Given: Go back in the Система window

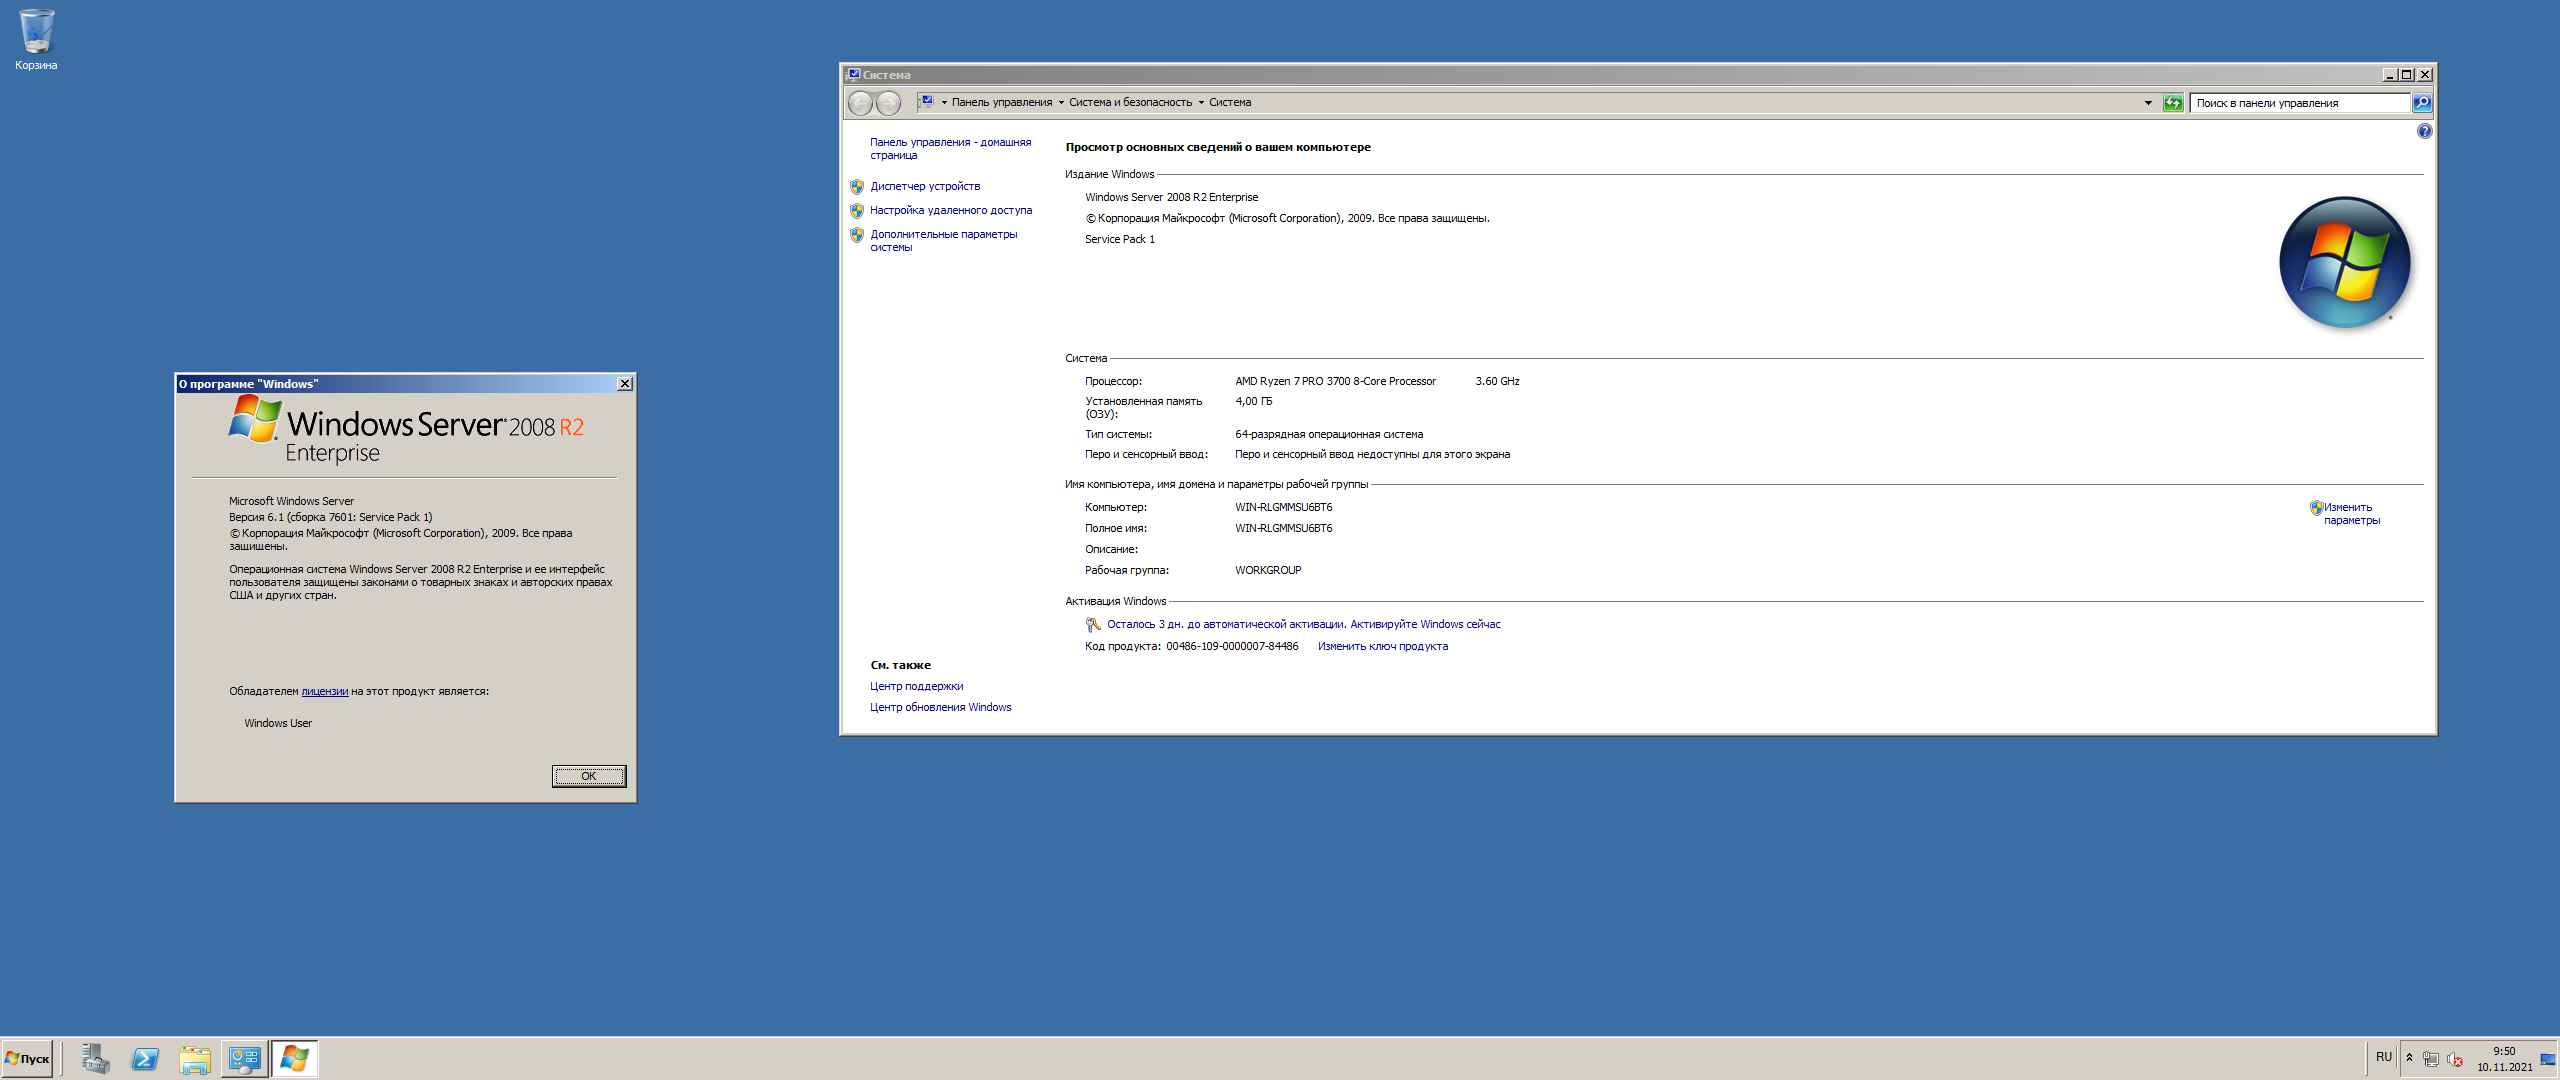Looking at the screenshot, I should (x=860, y=103).
